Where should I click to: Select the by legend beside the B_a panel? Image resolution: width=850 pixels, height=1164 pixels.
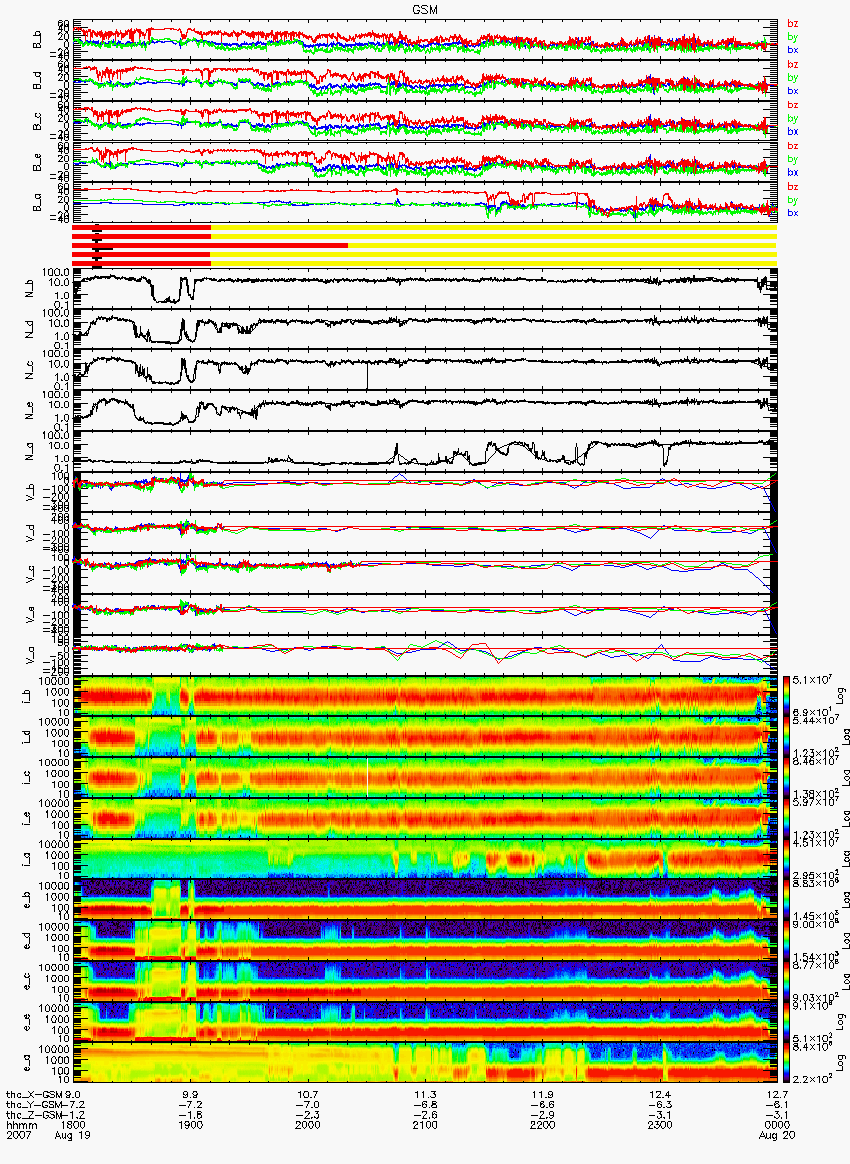click(793, 200)
